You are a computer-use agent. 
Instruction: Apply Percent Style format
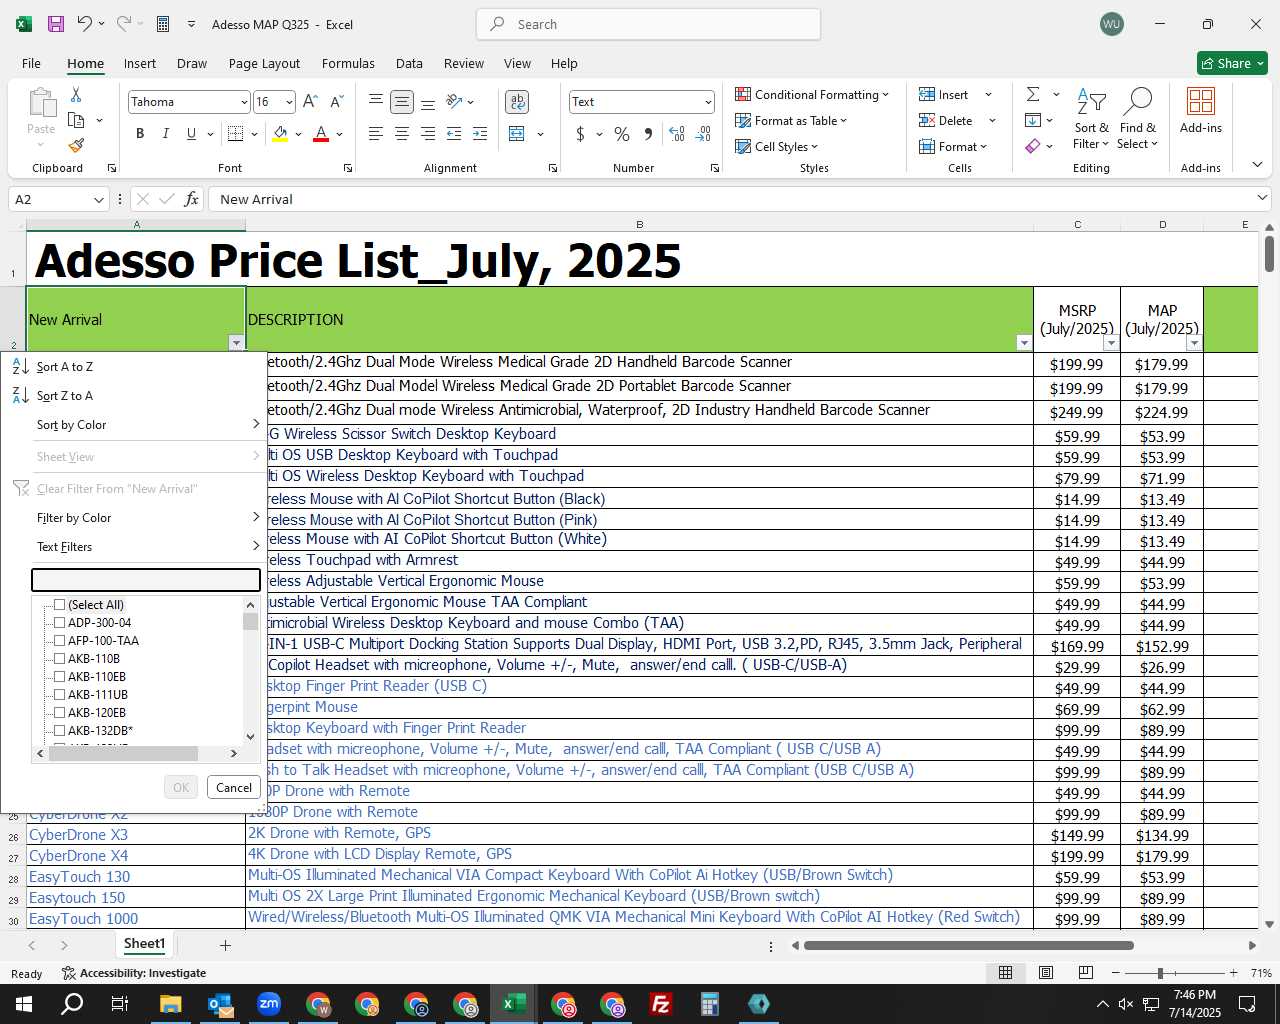point(622,133)
